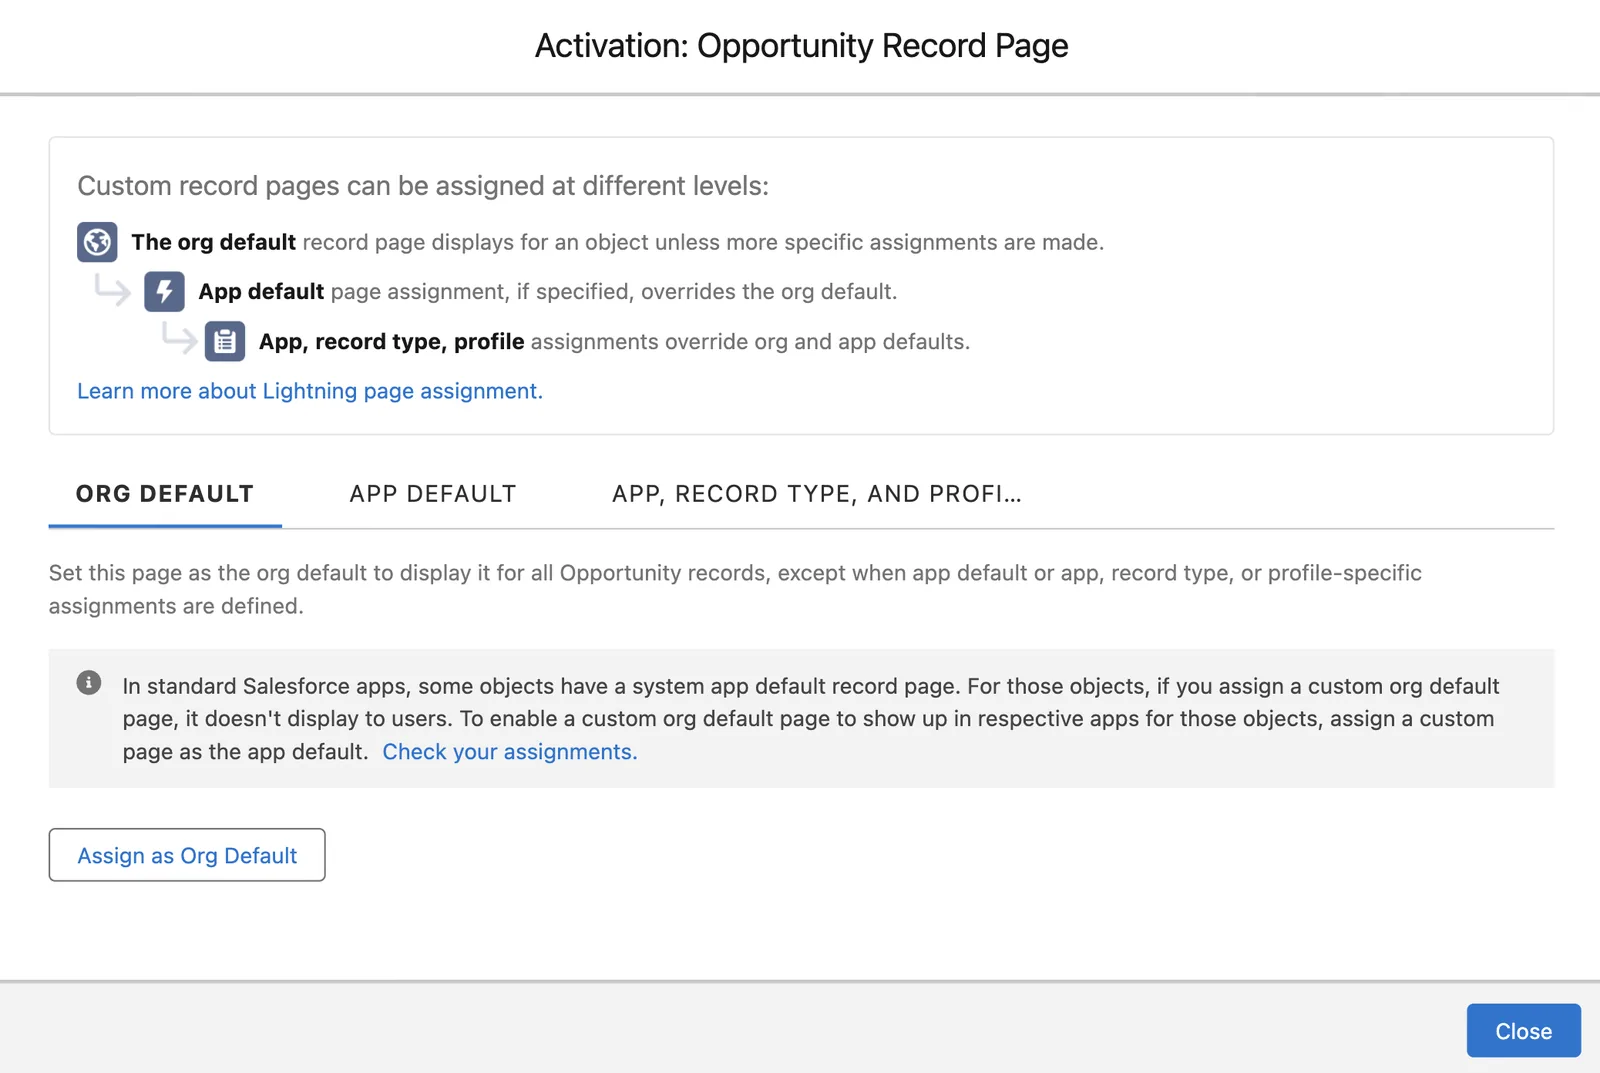Click the Activation: Opportunity Record Page title
The width and height of the screenshot is (1600, 1073).
pyautogui.click(x=801, y=46)
